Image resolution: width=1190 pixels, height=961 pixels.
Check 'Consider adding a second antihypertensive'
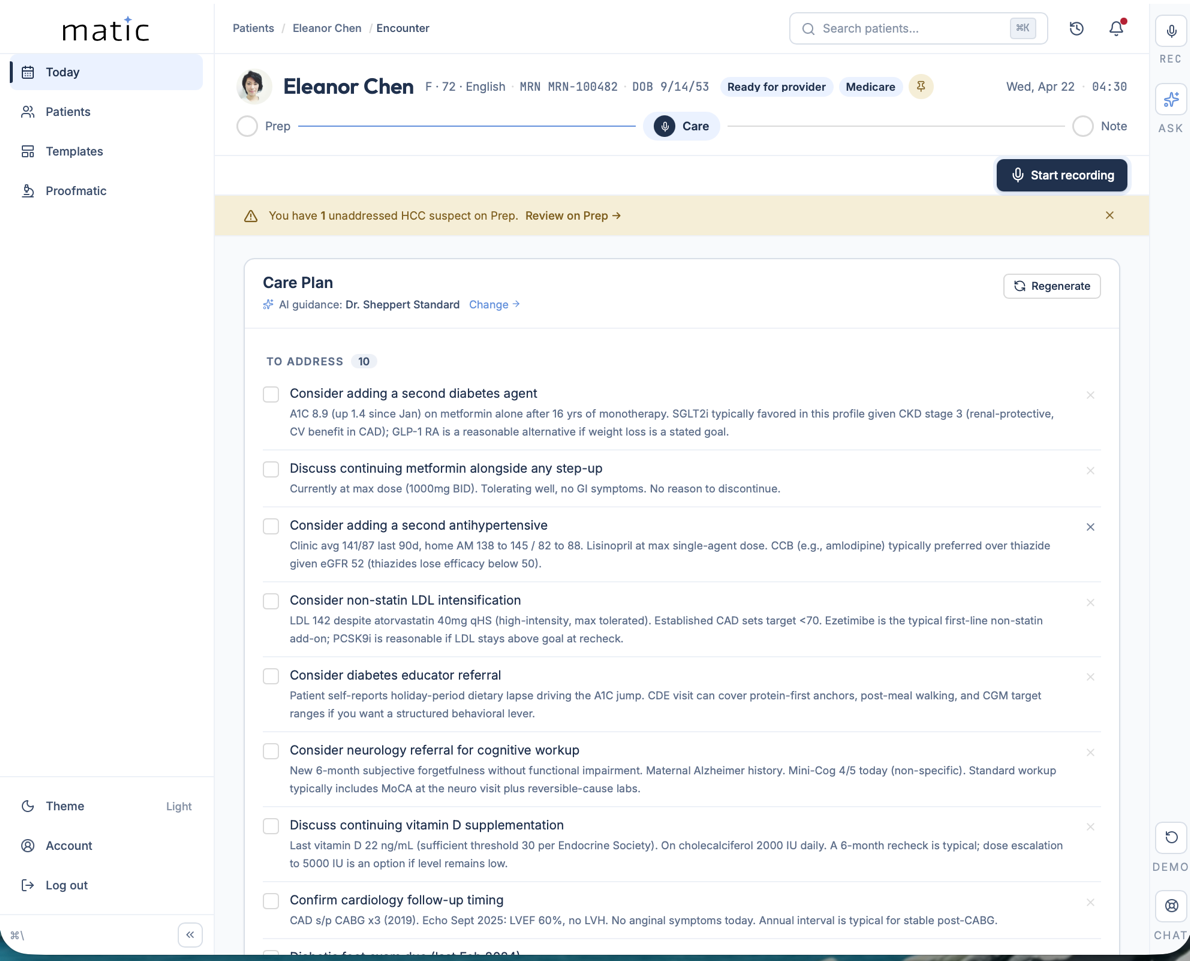click(271, 526)
